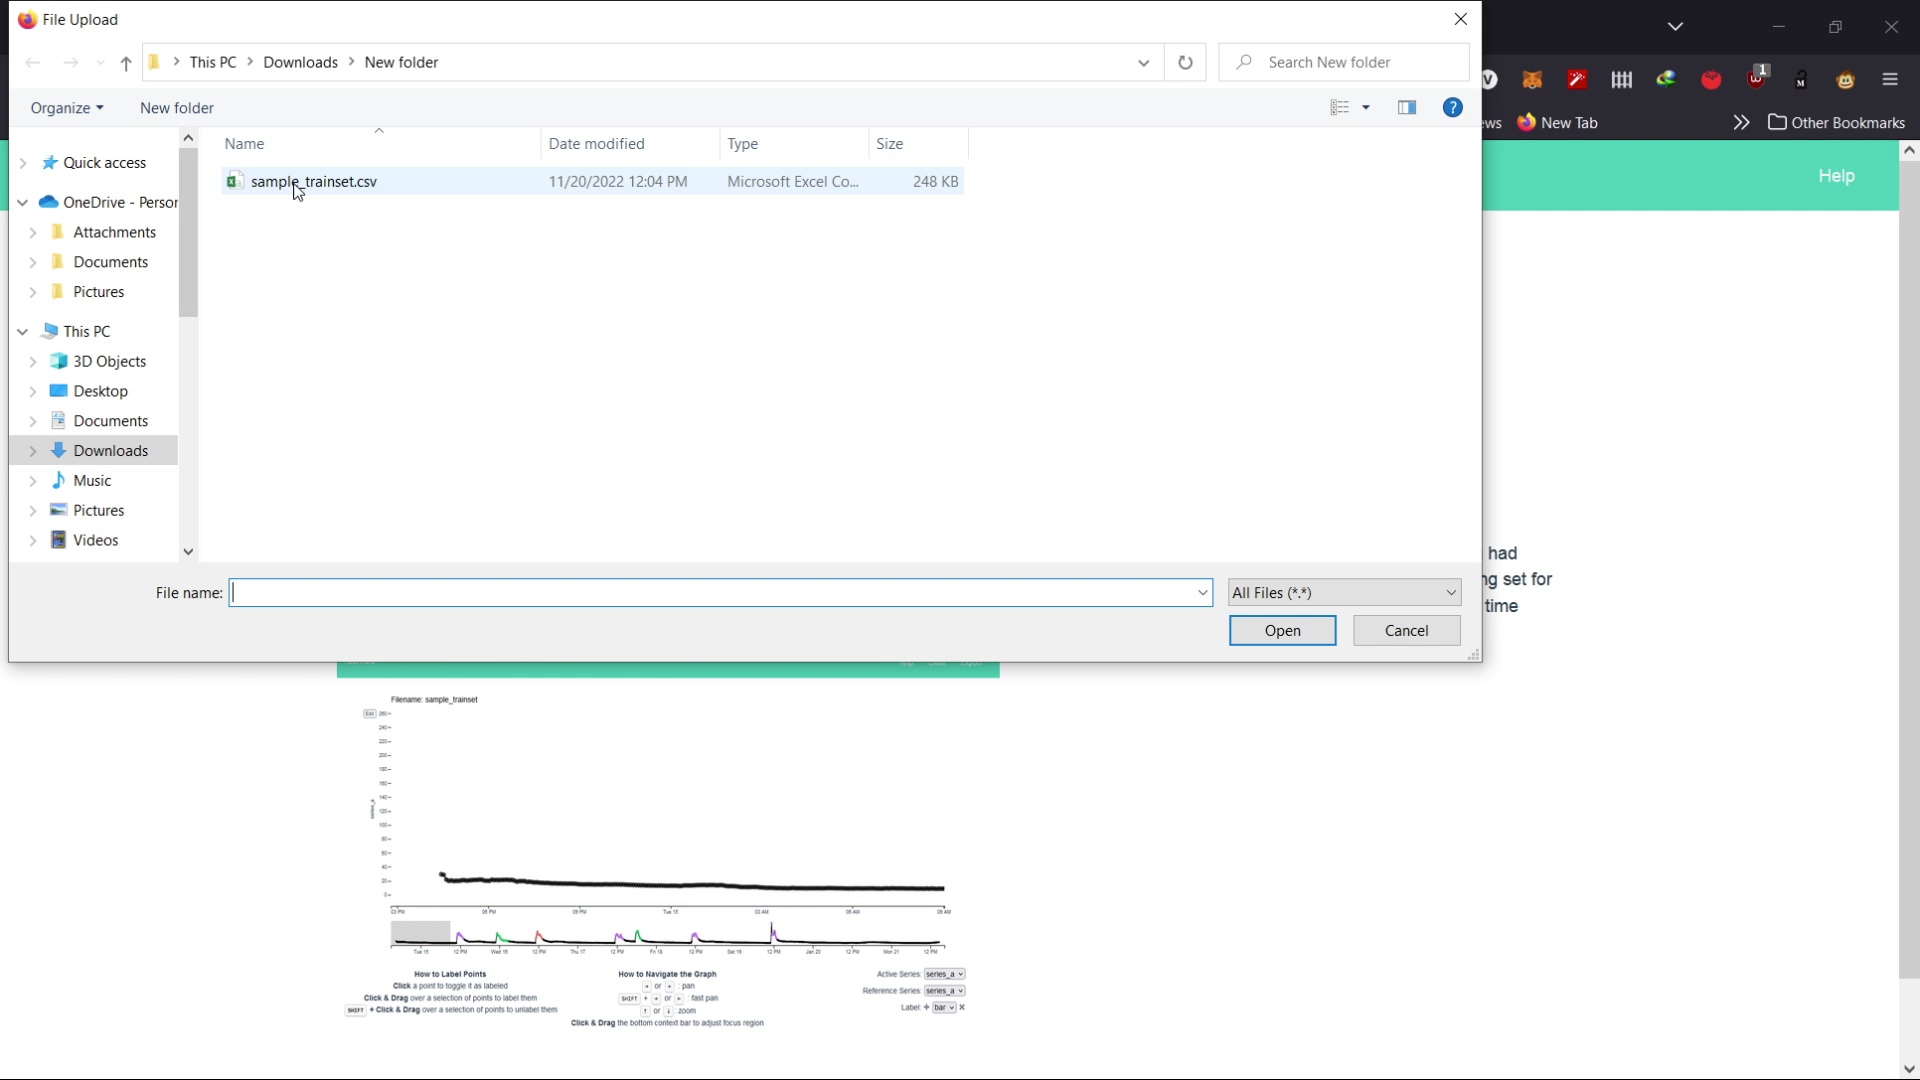Launch the Internet Download Manager extension
This screenshot has width=1920, height=1080.
1666,80
